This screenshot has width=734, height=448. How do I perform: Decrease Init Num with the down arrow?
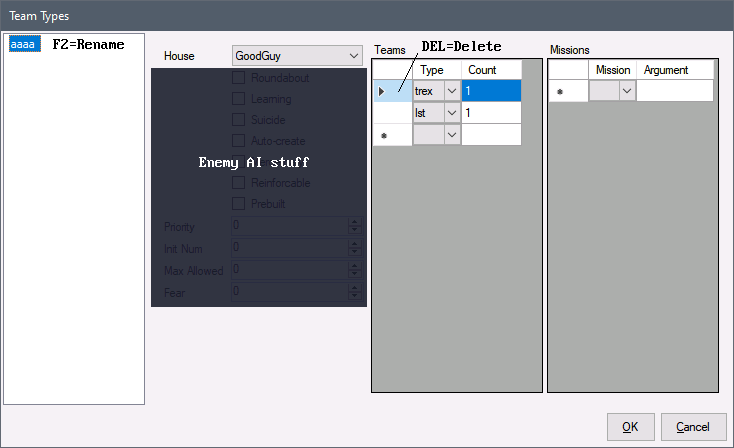pos(355,252)
